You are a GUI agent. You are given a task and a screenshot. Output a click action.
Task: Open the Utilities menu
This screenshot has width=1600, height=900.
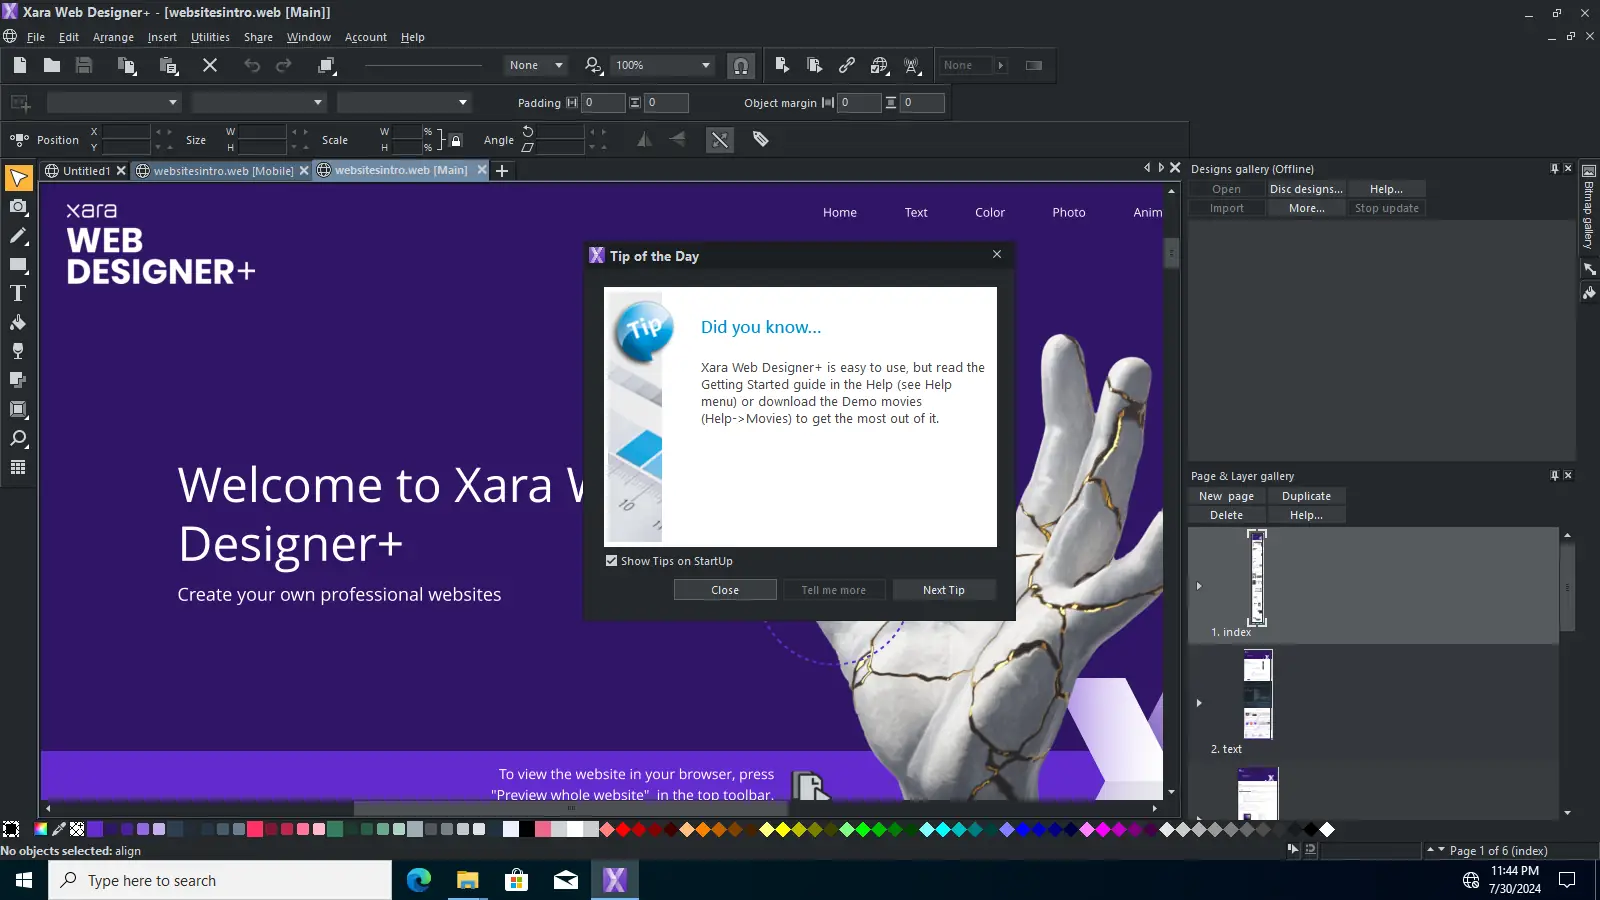210,37
